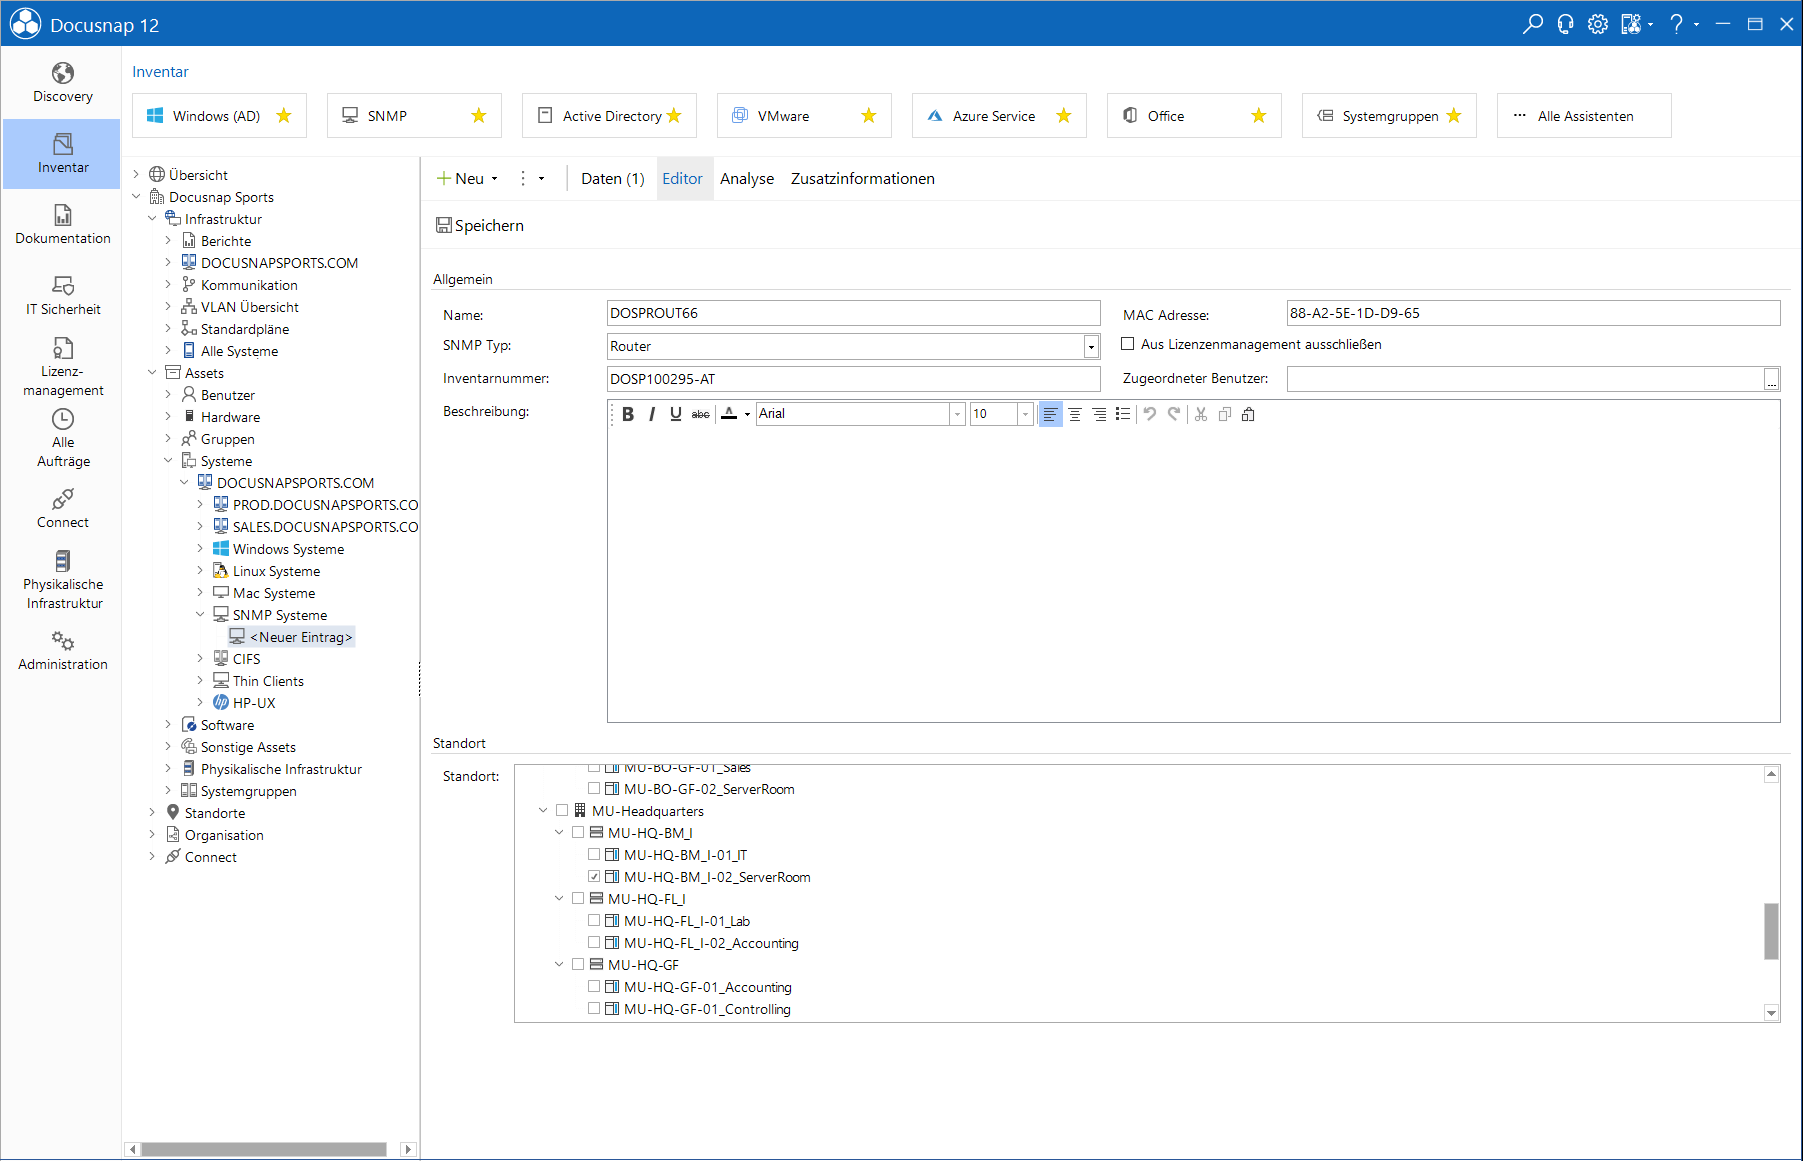Switch to the Daten (1) tab
This screenshot has width=1803, height=1161.
(612, 179)
